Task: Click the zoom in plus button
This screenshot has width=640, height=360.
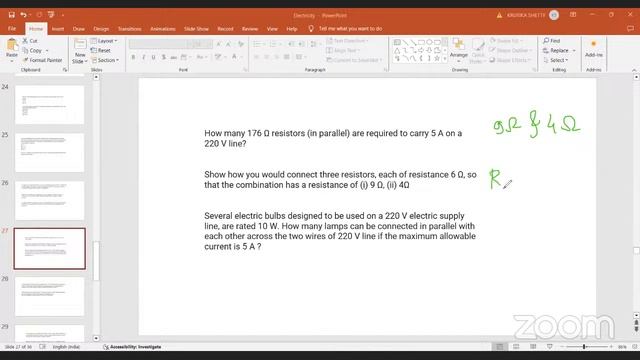Action: click(611, 347)
